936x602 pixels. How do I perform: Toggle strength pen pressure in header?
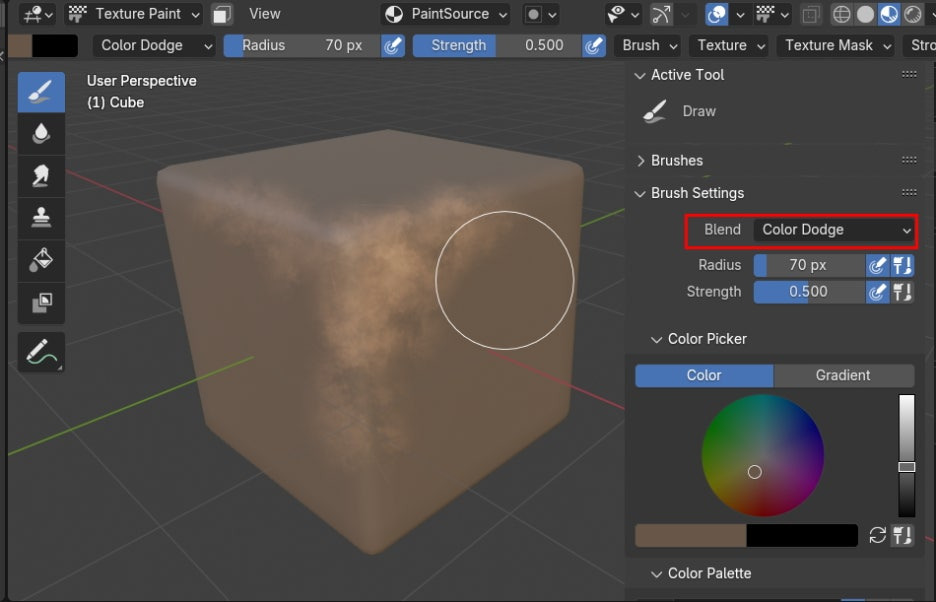click(593, 45)
